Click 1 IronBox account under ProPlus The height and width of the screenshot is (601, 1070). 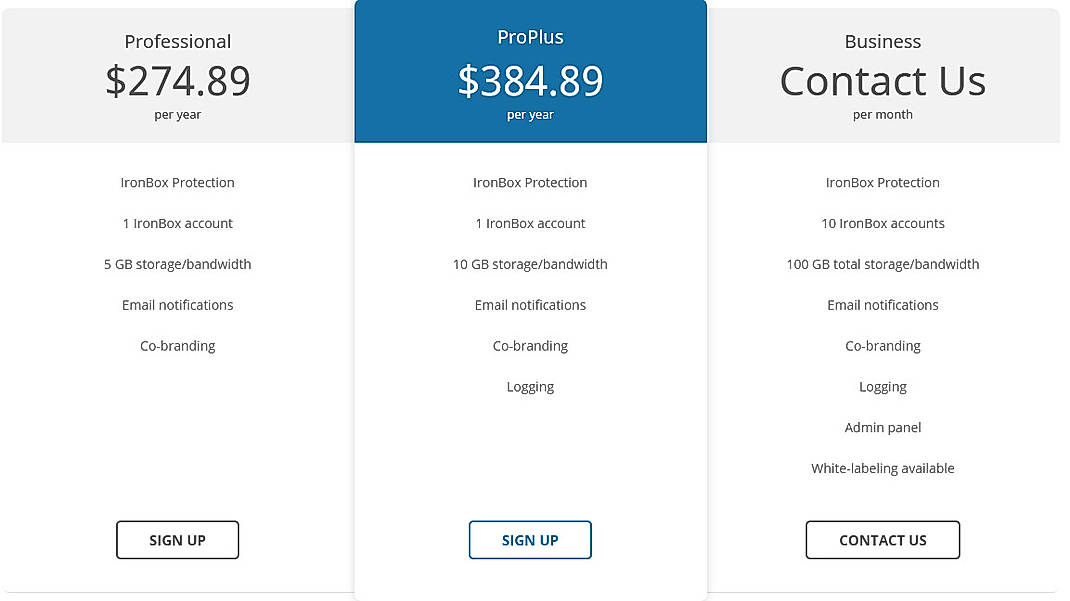tap(530, 223)
